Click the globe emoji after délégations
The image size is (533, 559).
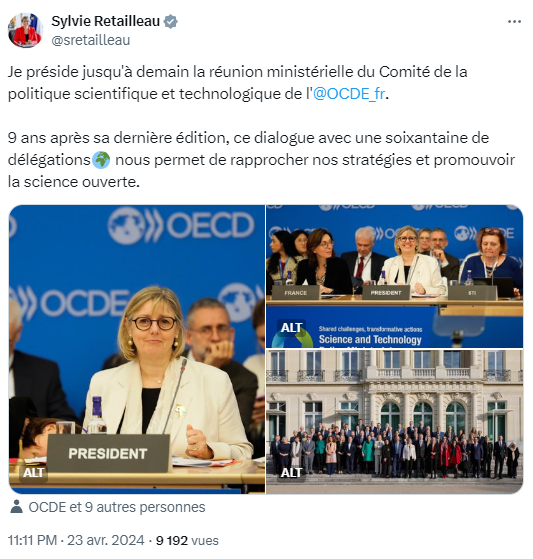click(x=101, y=160)
